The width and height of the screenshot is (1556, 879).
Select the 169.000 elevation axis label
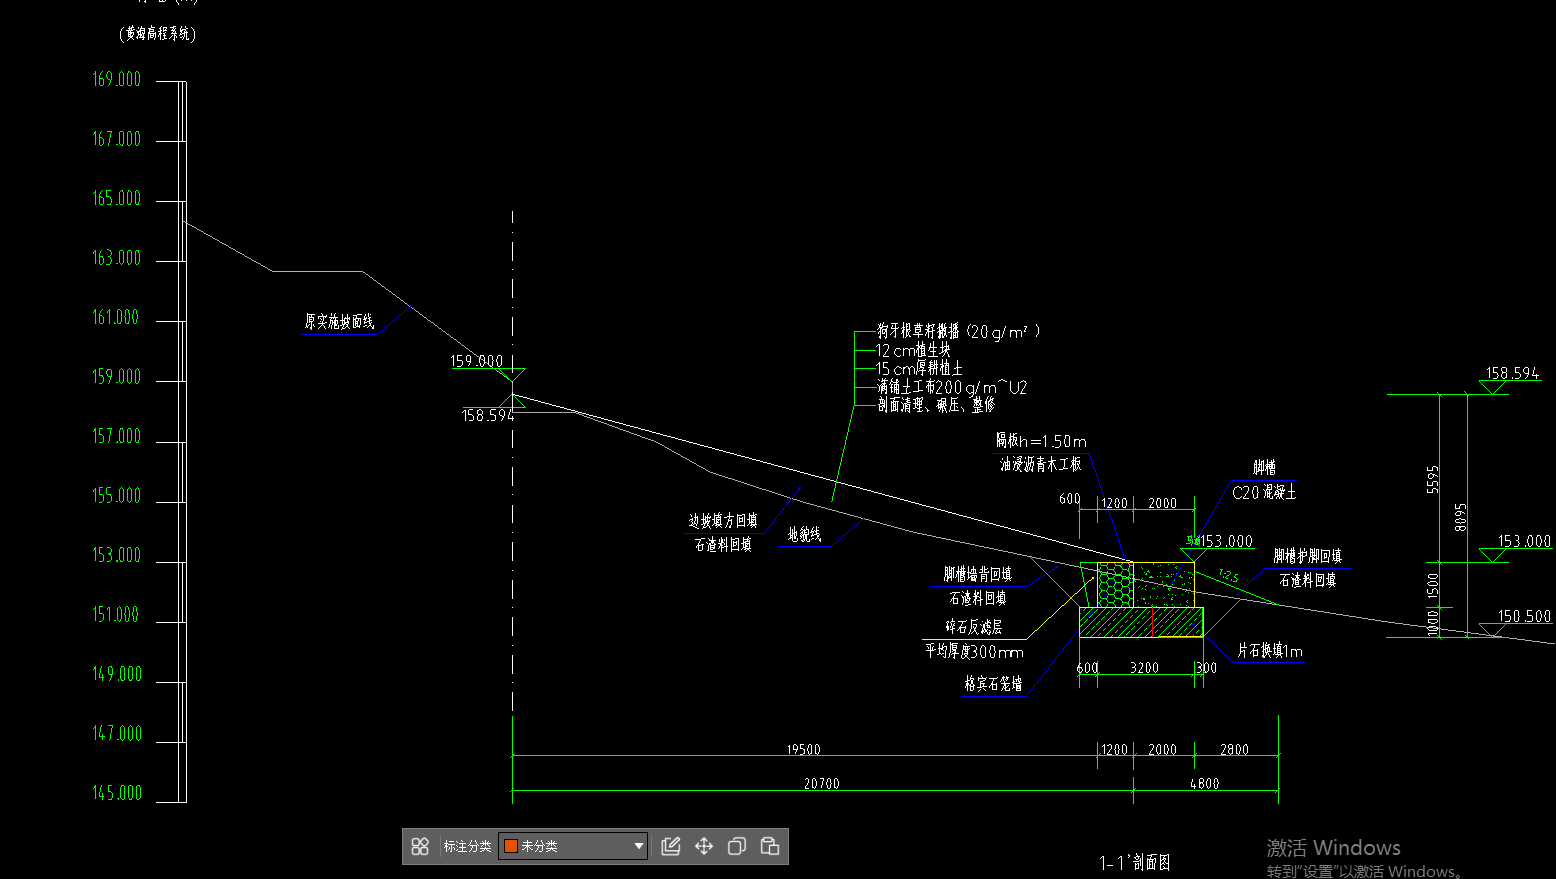117,79
